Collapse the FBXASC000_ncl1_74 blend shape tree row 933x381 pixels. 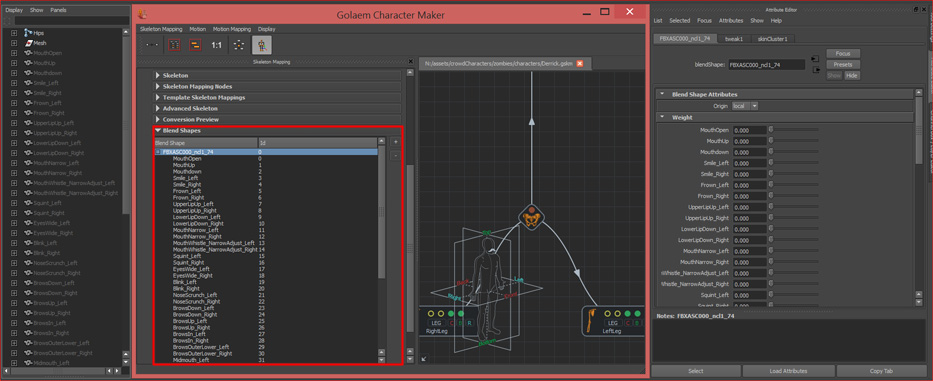(158, 152)
